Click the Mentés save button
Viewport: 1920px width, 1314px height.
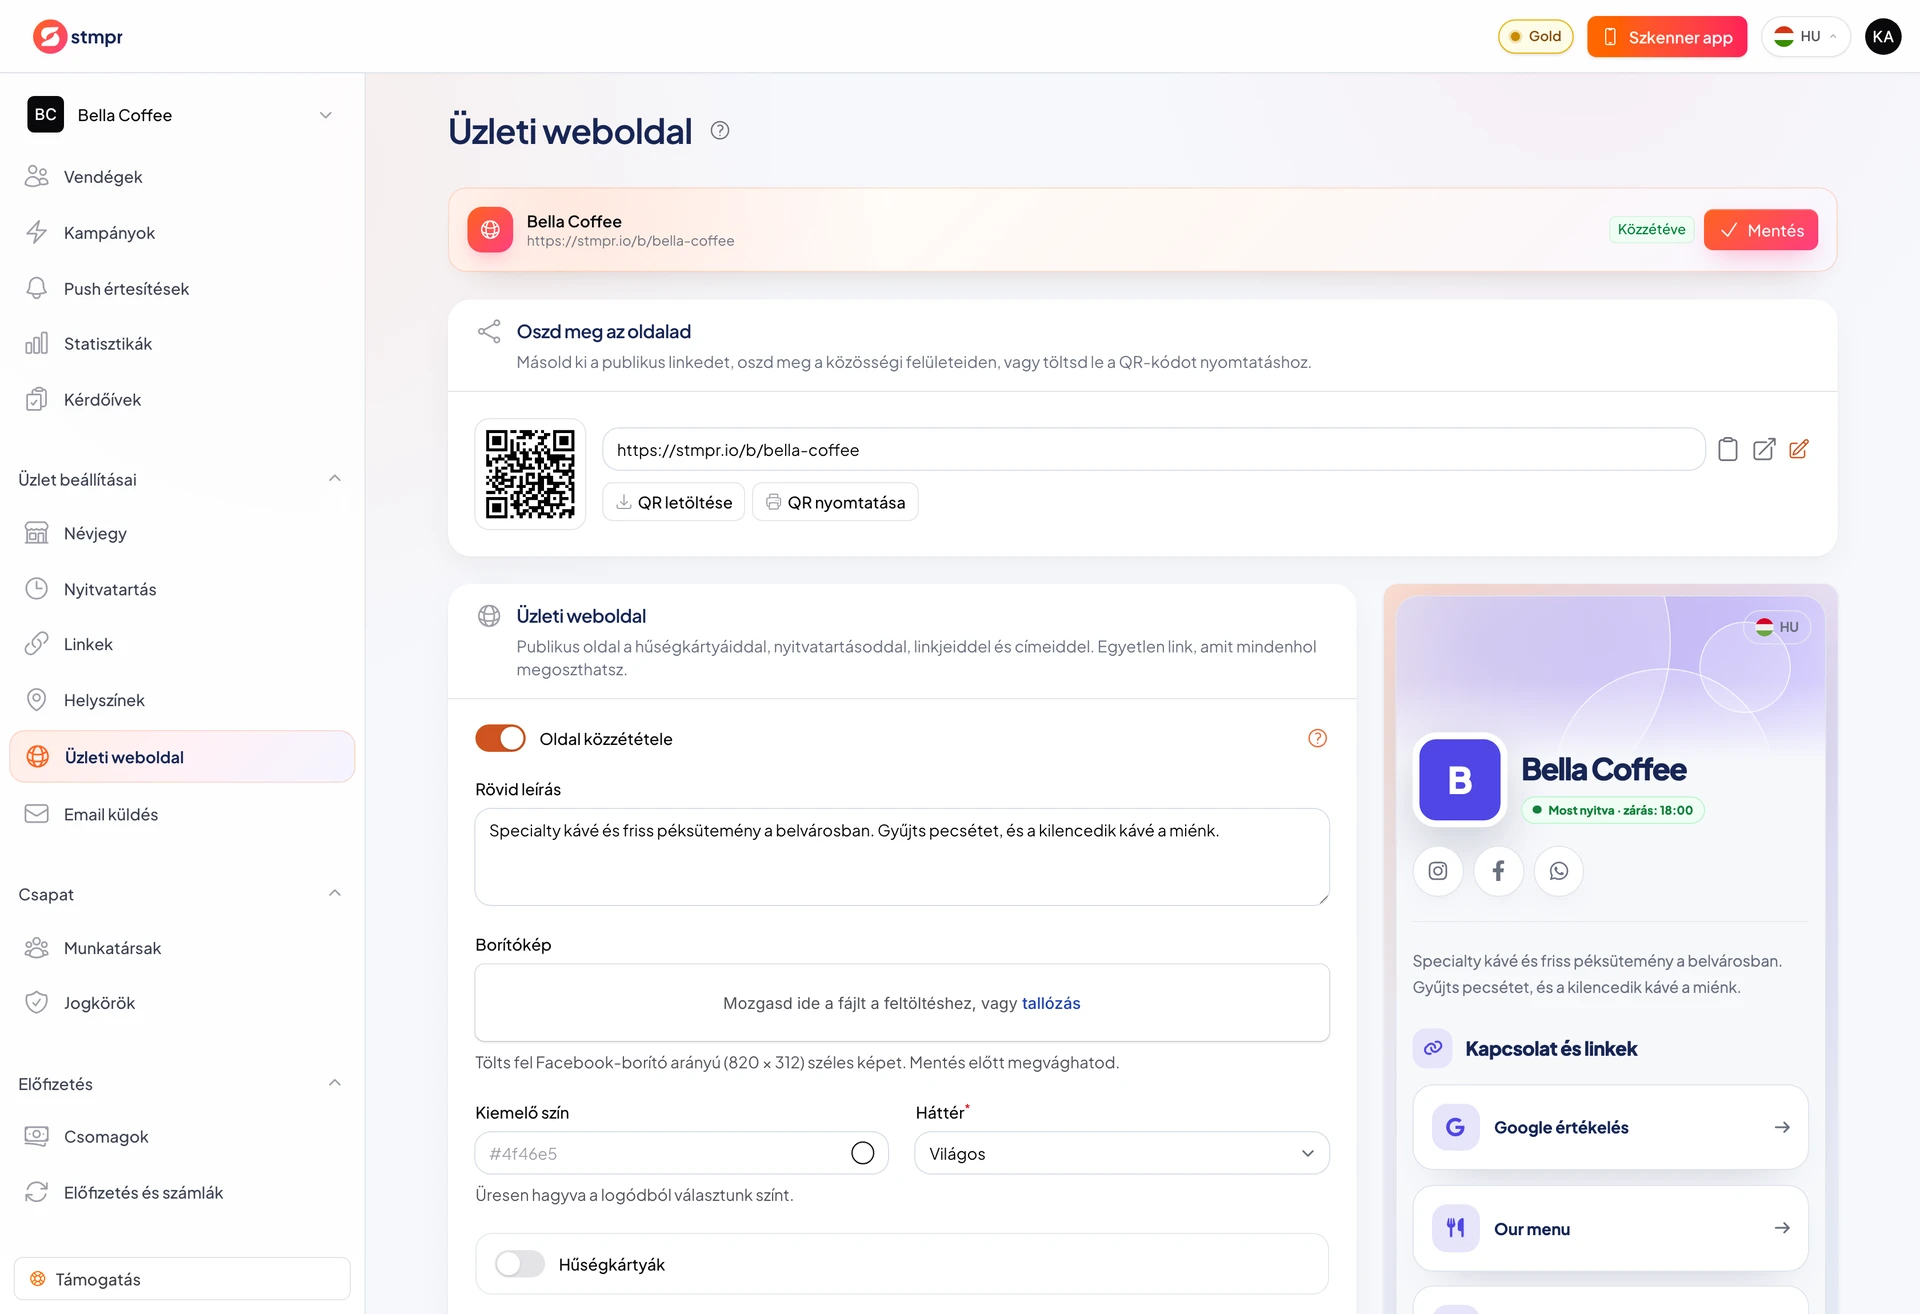tap(1761, 230)
